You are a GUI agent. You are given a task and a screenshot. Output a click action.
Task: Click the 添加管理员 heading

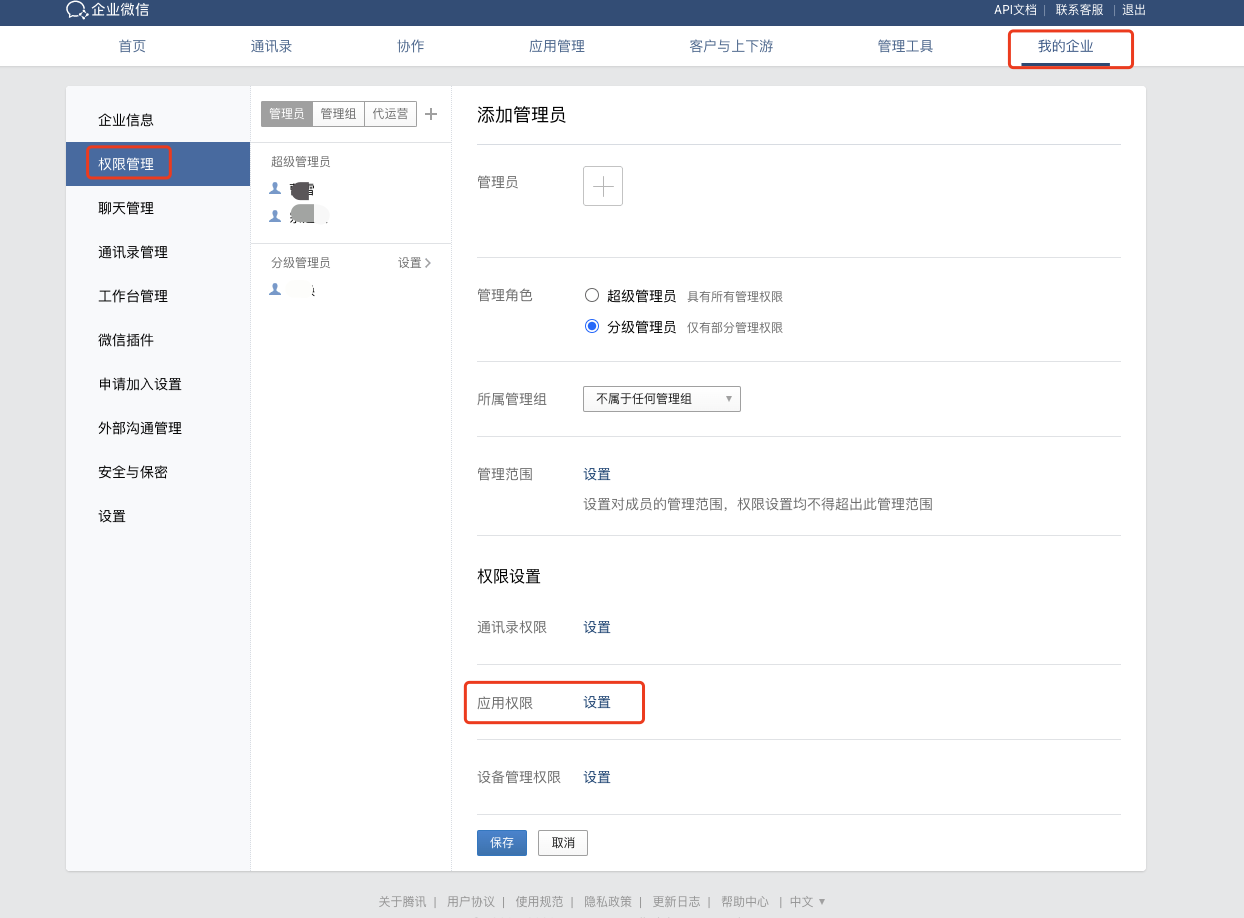pyautogui.click(x=521, y=115)
